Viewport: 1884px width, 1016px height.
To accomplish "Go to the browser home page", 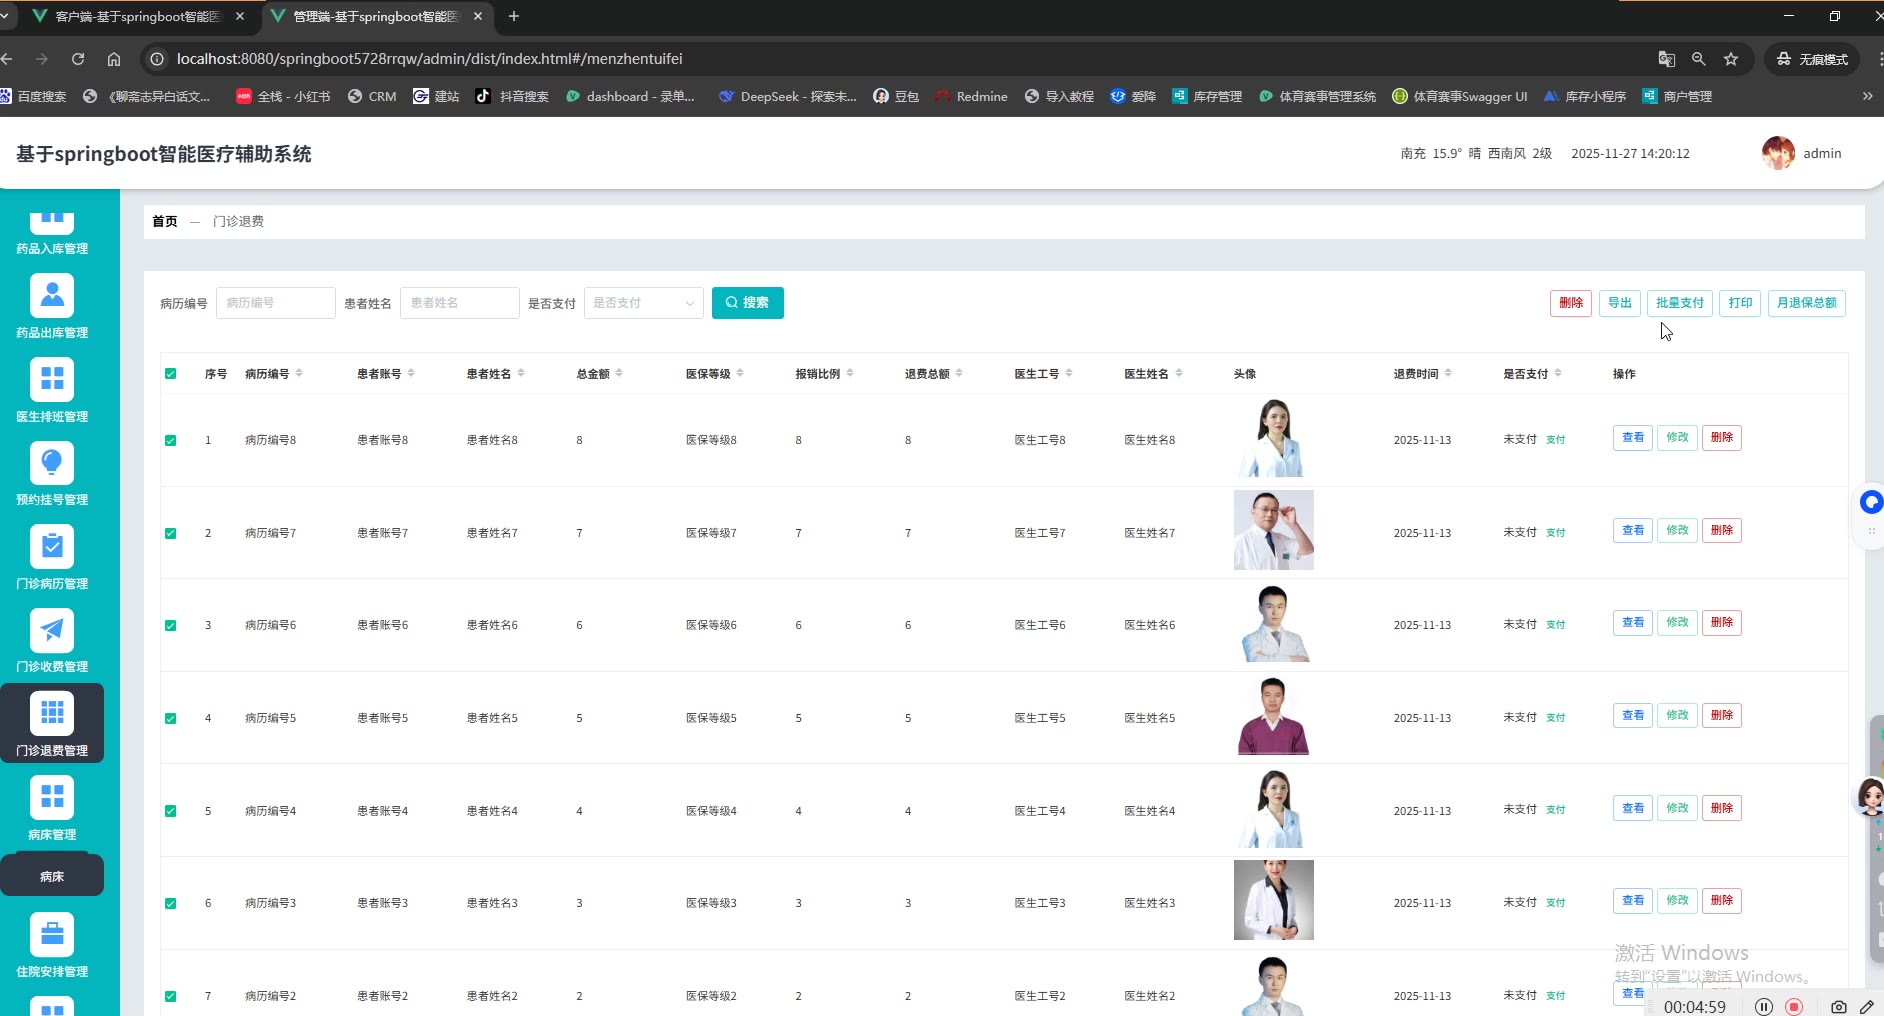I will 114,59.
